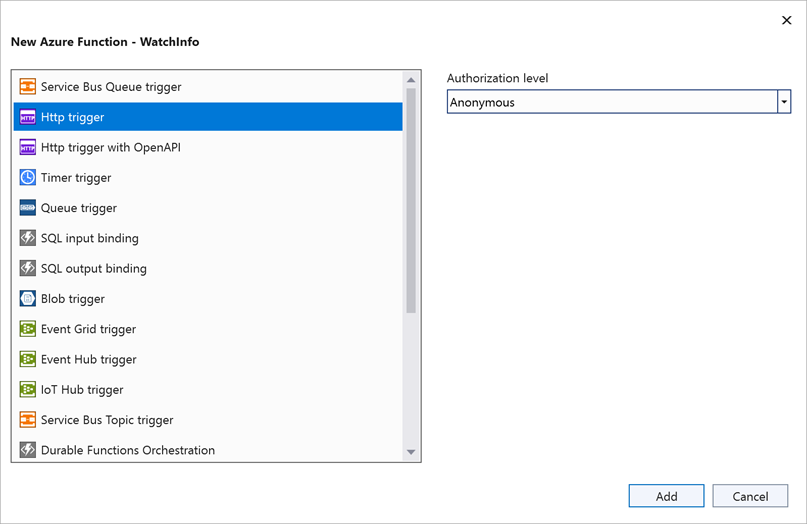The height and width of the screenshot is (524, 807).
Task: Select Durable Functions Orchestration template
Action: click(128, 451)
